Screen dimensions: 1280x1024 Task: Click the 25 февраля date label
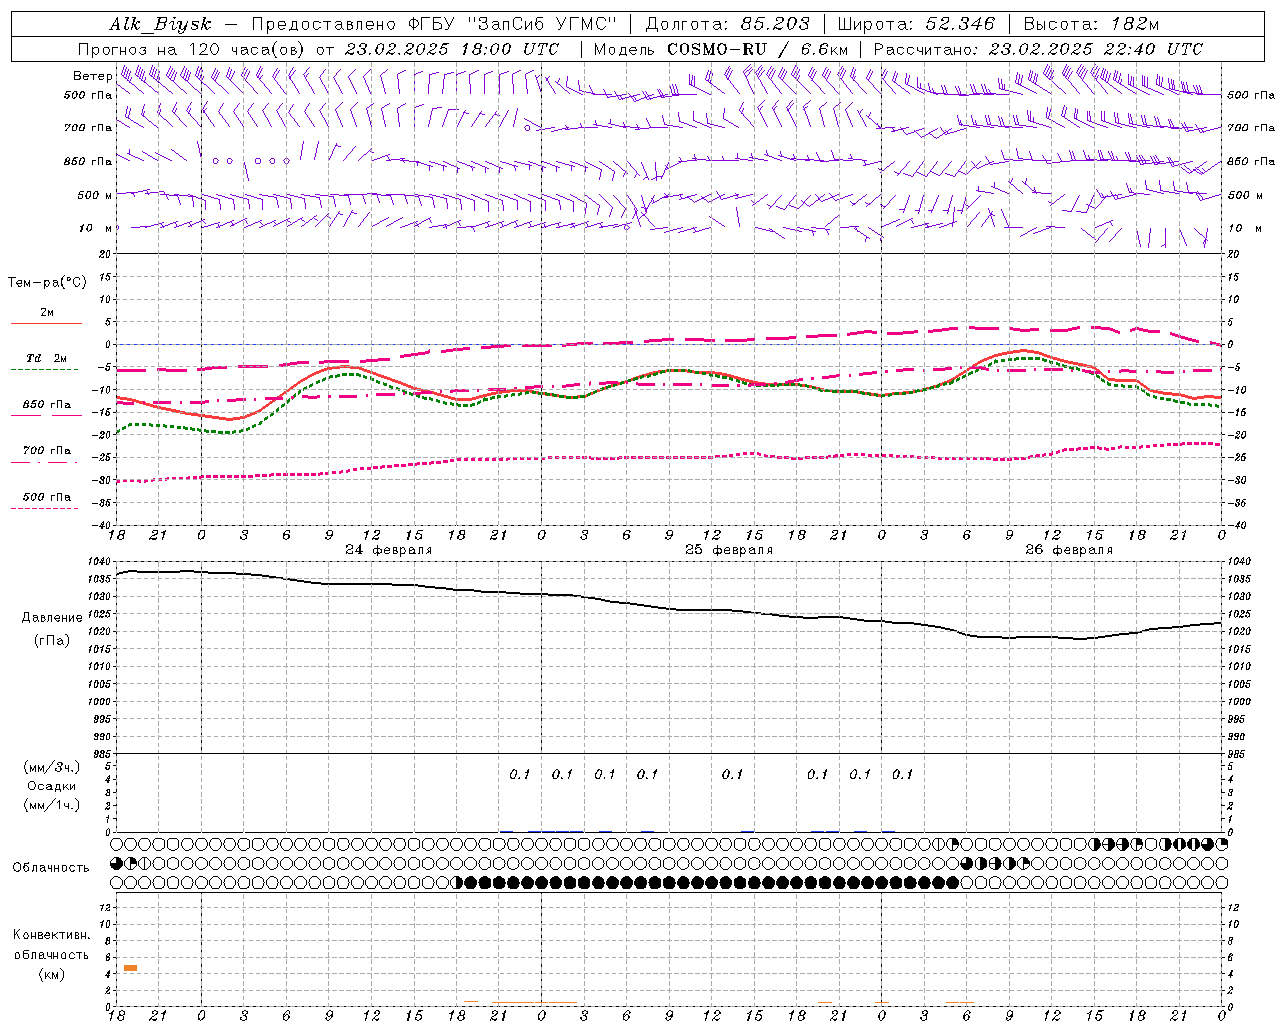(x=728, y=550)
